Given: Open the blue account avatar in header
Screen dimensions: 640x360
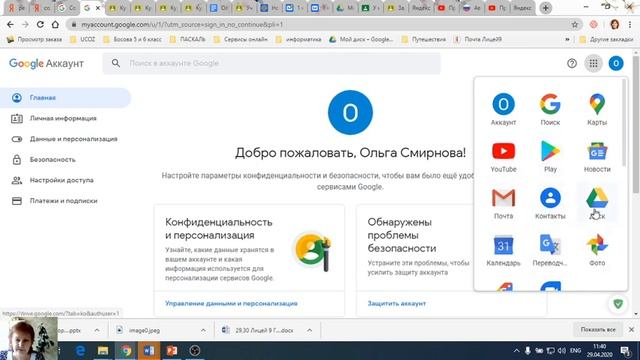Looking at the screenshot, I should click(x=616, y=63).
